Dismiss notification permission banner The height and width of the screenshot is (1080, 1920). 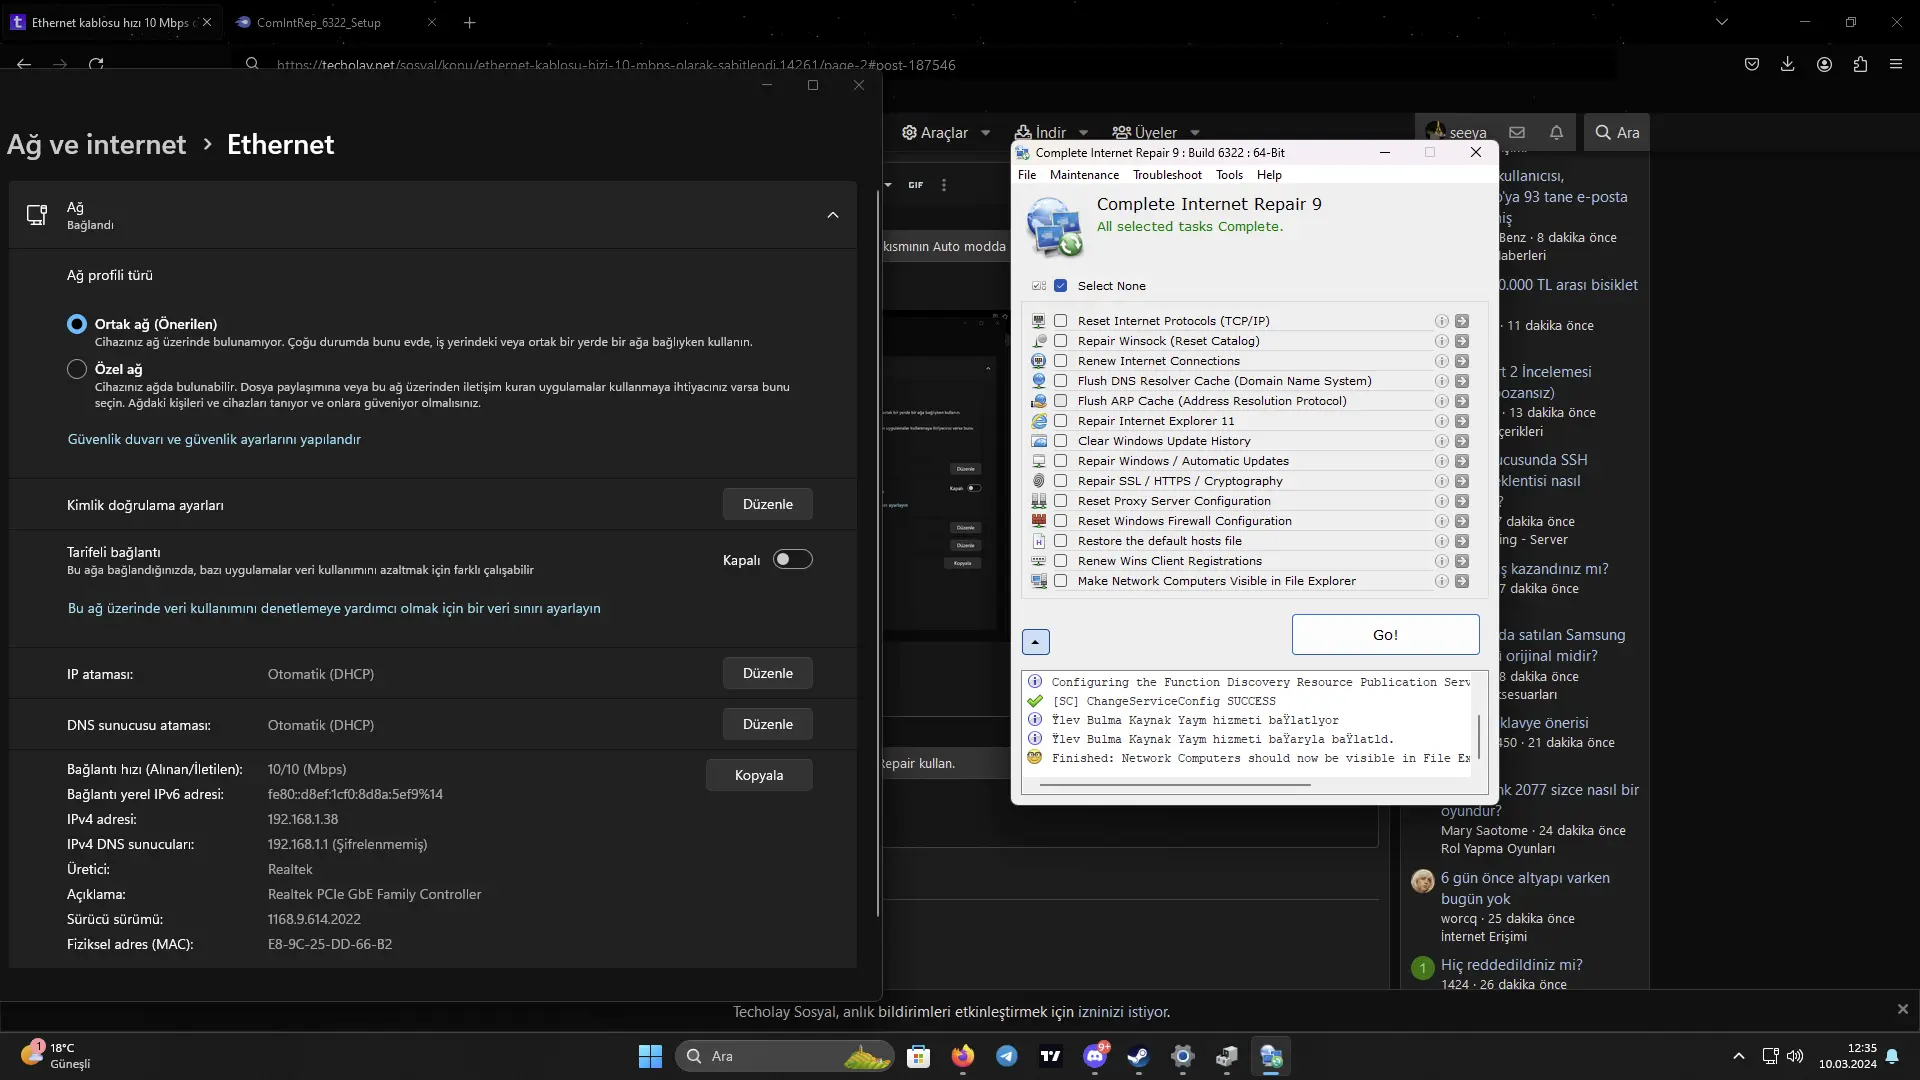(1902, 1010)
